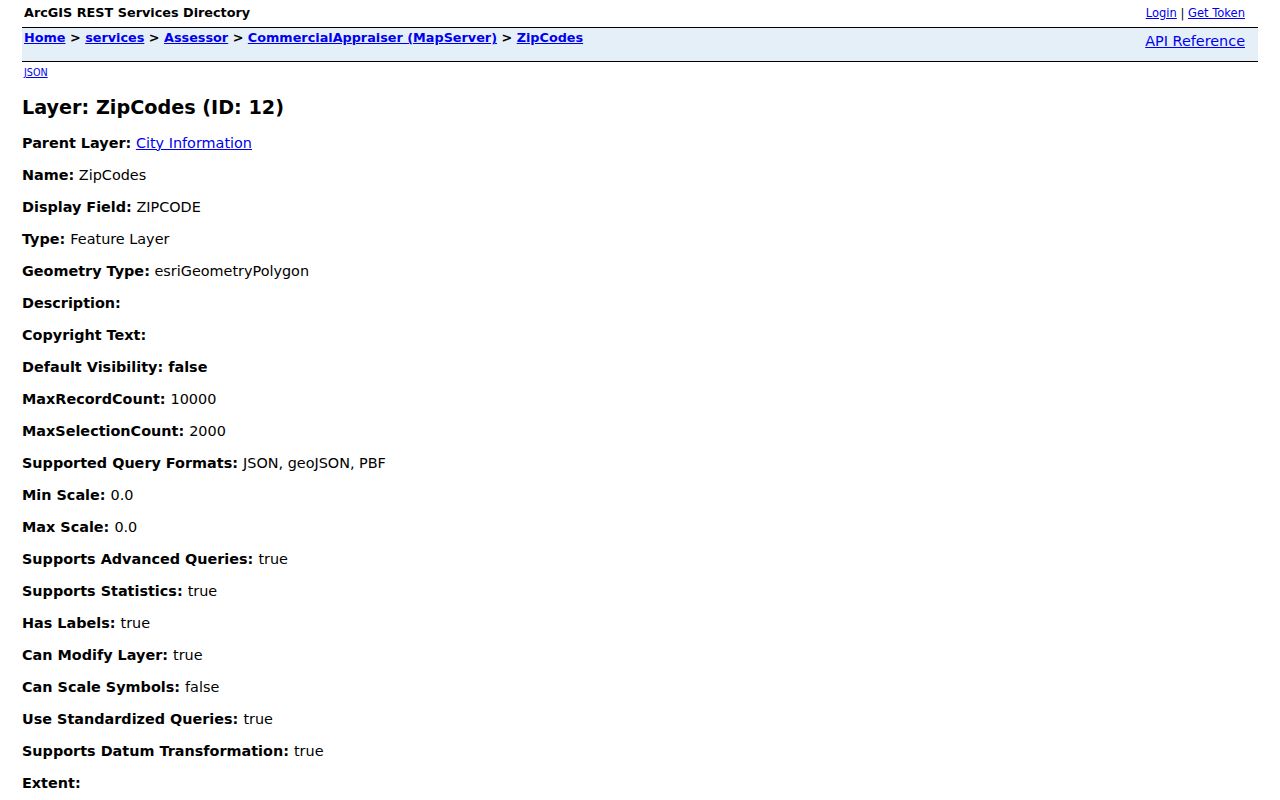Open the services breadcrumb link
Screen dimensions: 1280x800
114,38
